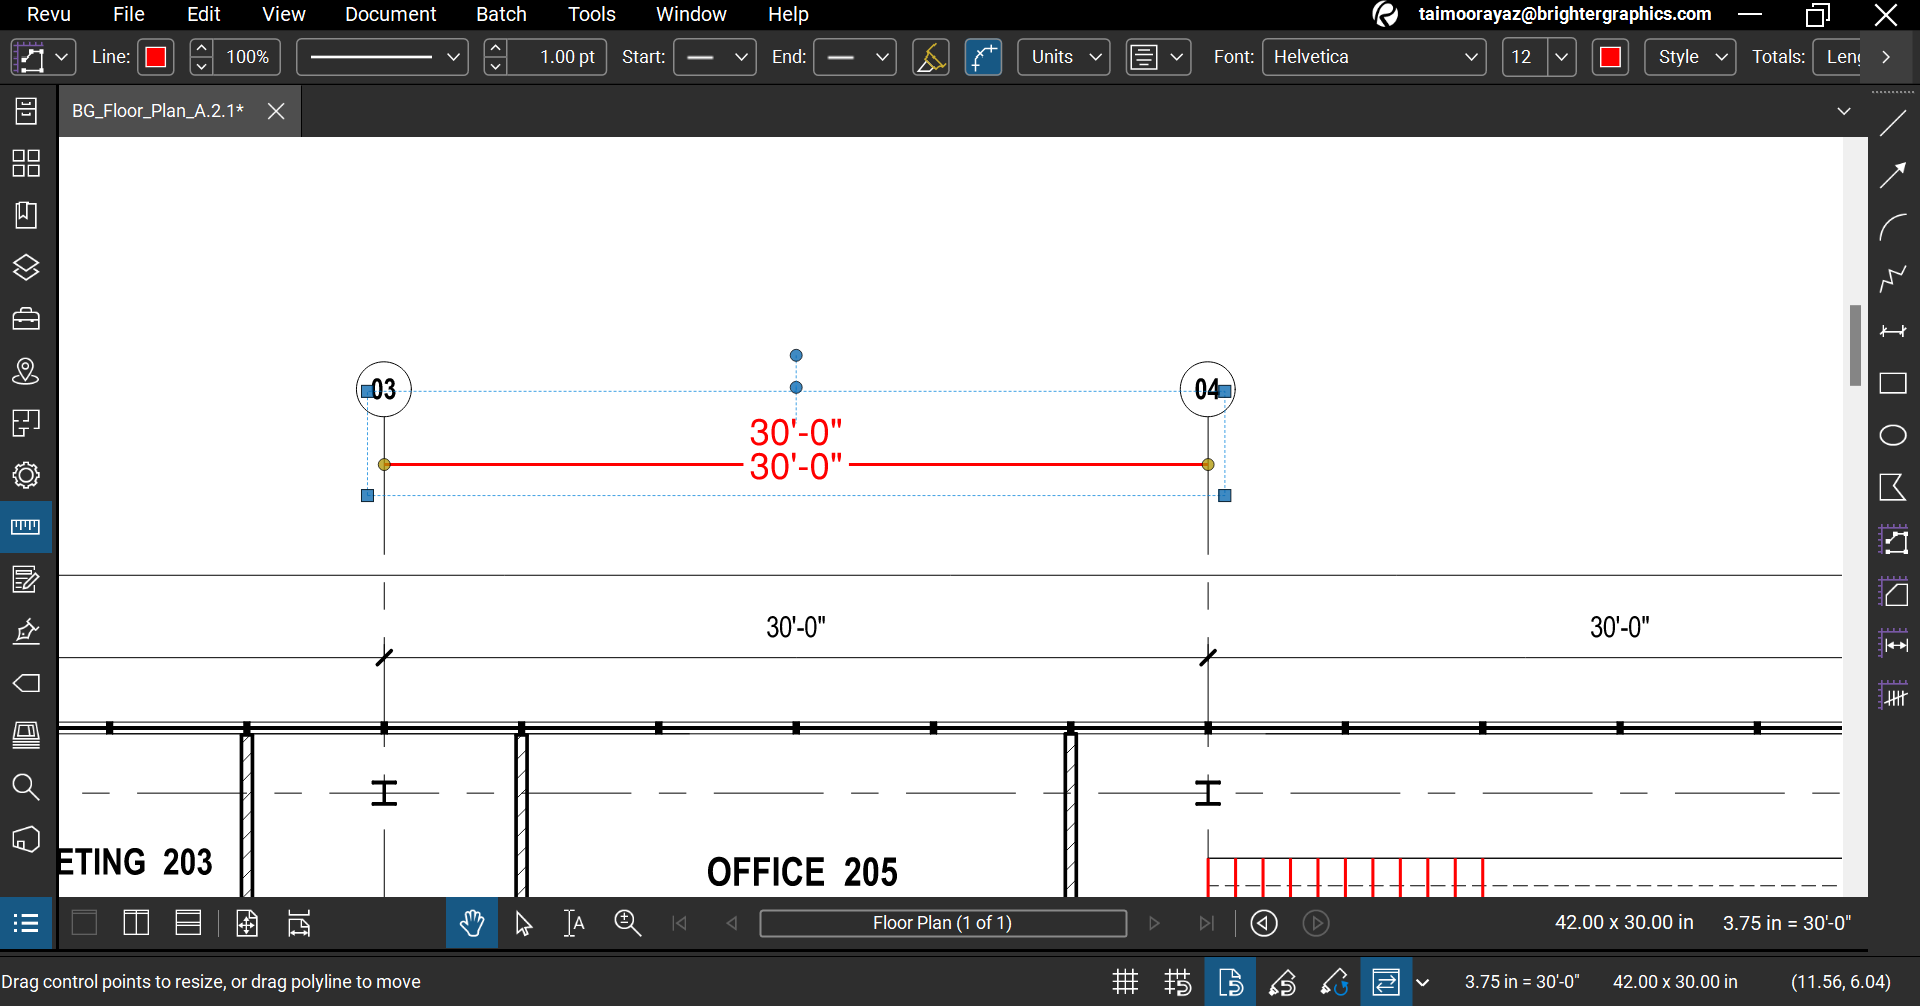1920x1006 pixels.
Task: Open the Bookmarks panel
Action: (x=25, y=215)
